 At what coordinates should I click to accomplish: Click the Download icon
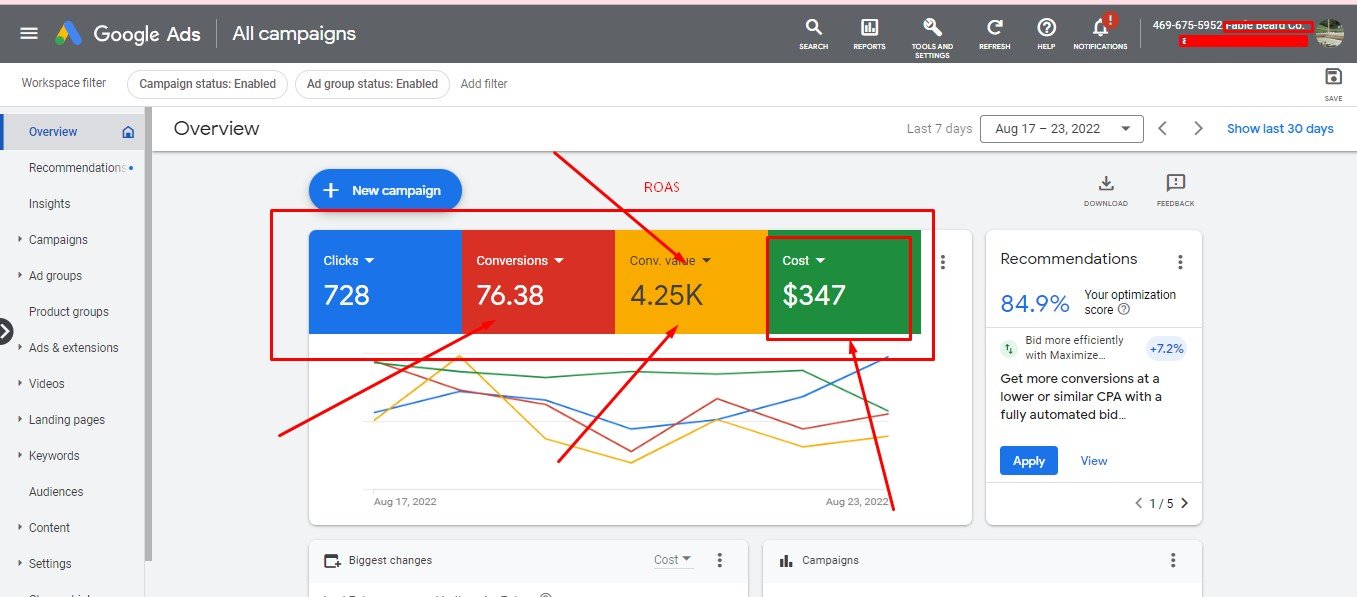click(x=1105, y=184)
